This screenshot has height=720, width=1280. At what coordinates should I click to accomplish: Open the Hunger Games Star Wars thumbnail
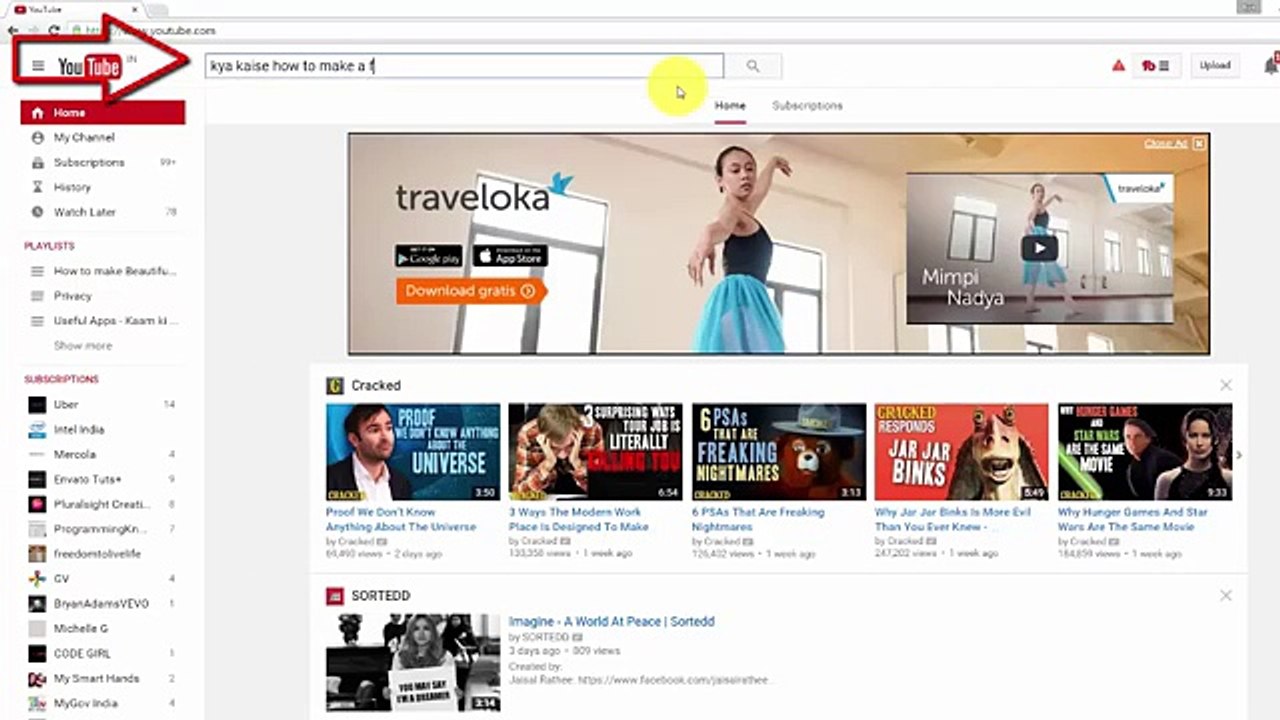[x=1145, y=452]
